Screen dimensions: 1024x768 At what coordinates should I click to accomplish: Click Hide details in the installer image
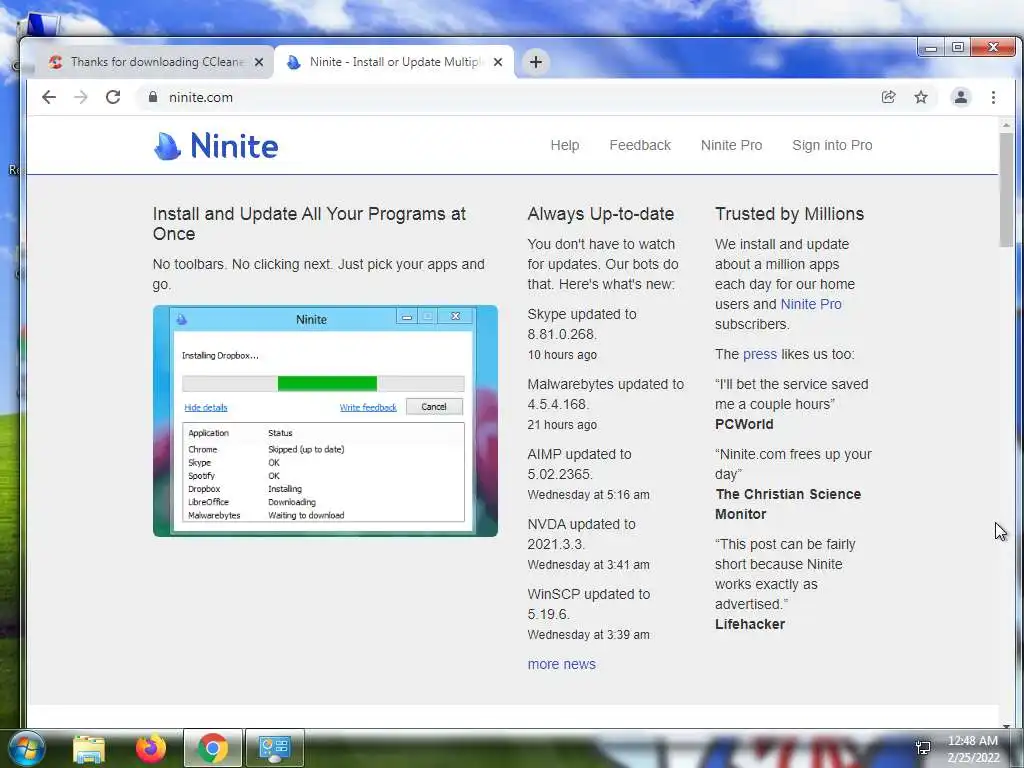(206, 408)
